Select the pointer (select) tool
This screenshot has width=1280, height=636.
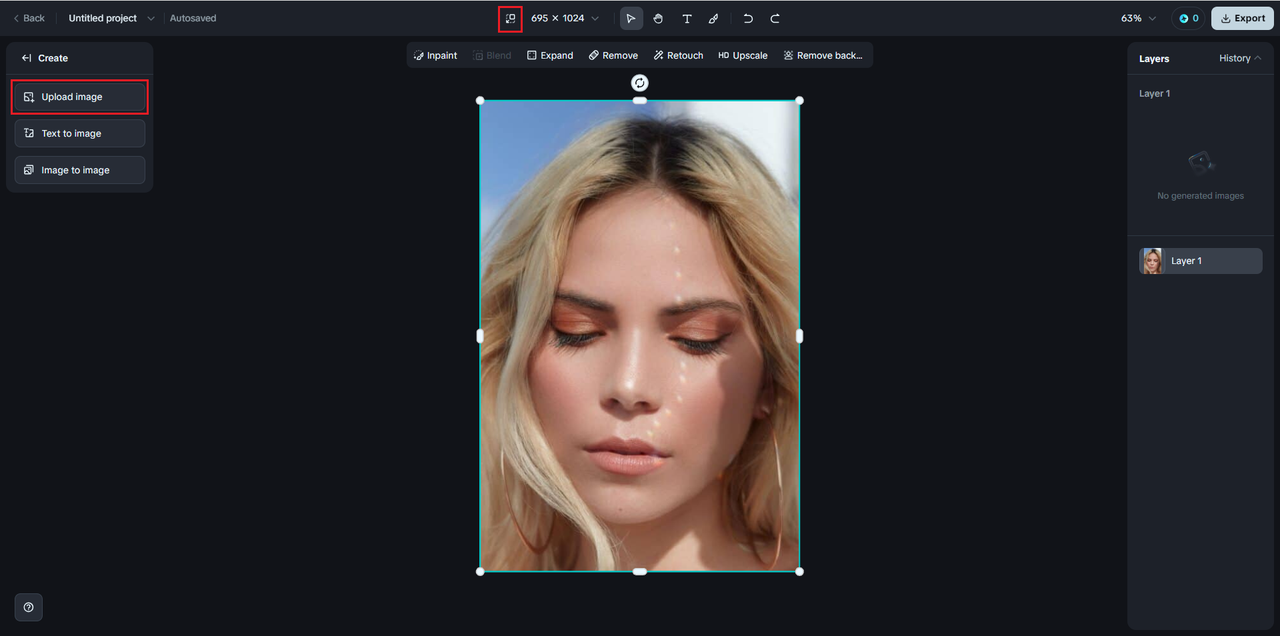(631, 18)
